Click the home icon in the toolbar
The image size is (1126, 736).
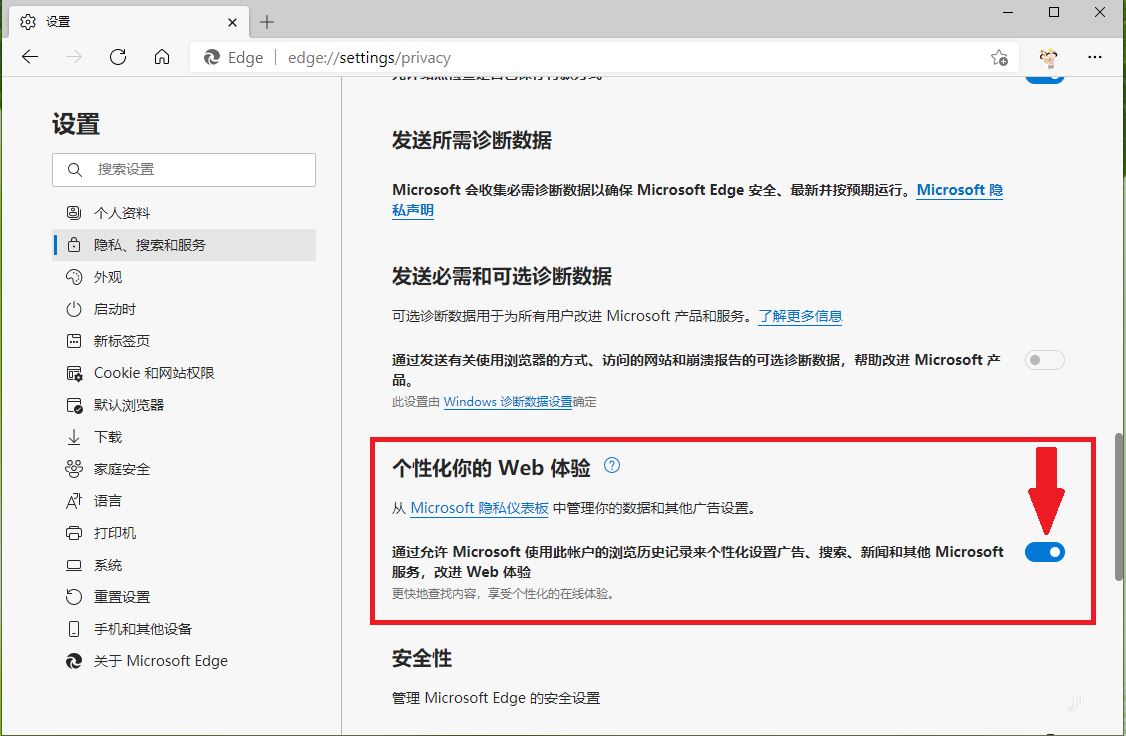coord(161,57)
